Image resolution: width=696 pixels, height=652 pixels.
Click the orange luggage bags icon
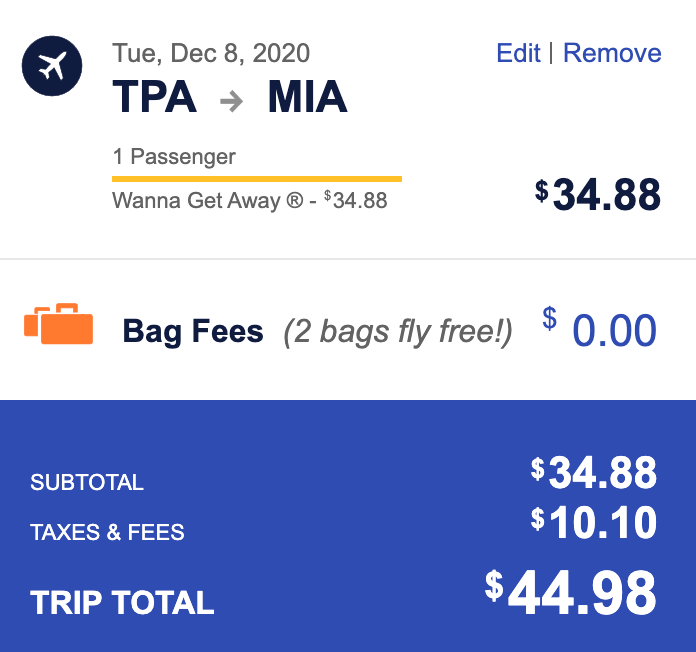coord(59,324)
